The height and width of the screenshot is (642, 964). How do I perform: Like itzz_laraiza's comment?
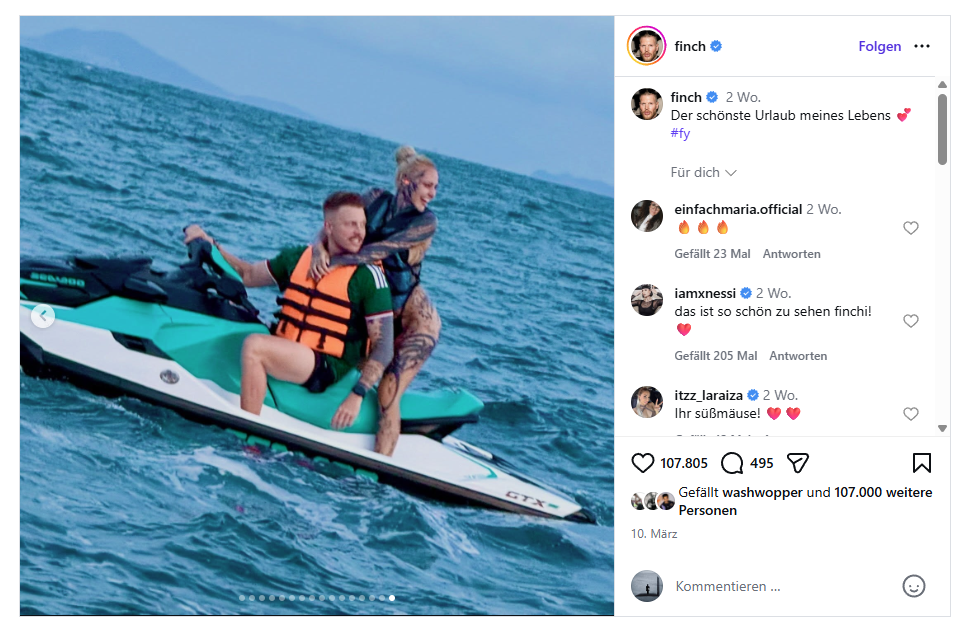tap(910, 414)
